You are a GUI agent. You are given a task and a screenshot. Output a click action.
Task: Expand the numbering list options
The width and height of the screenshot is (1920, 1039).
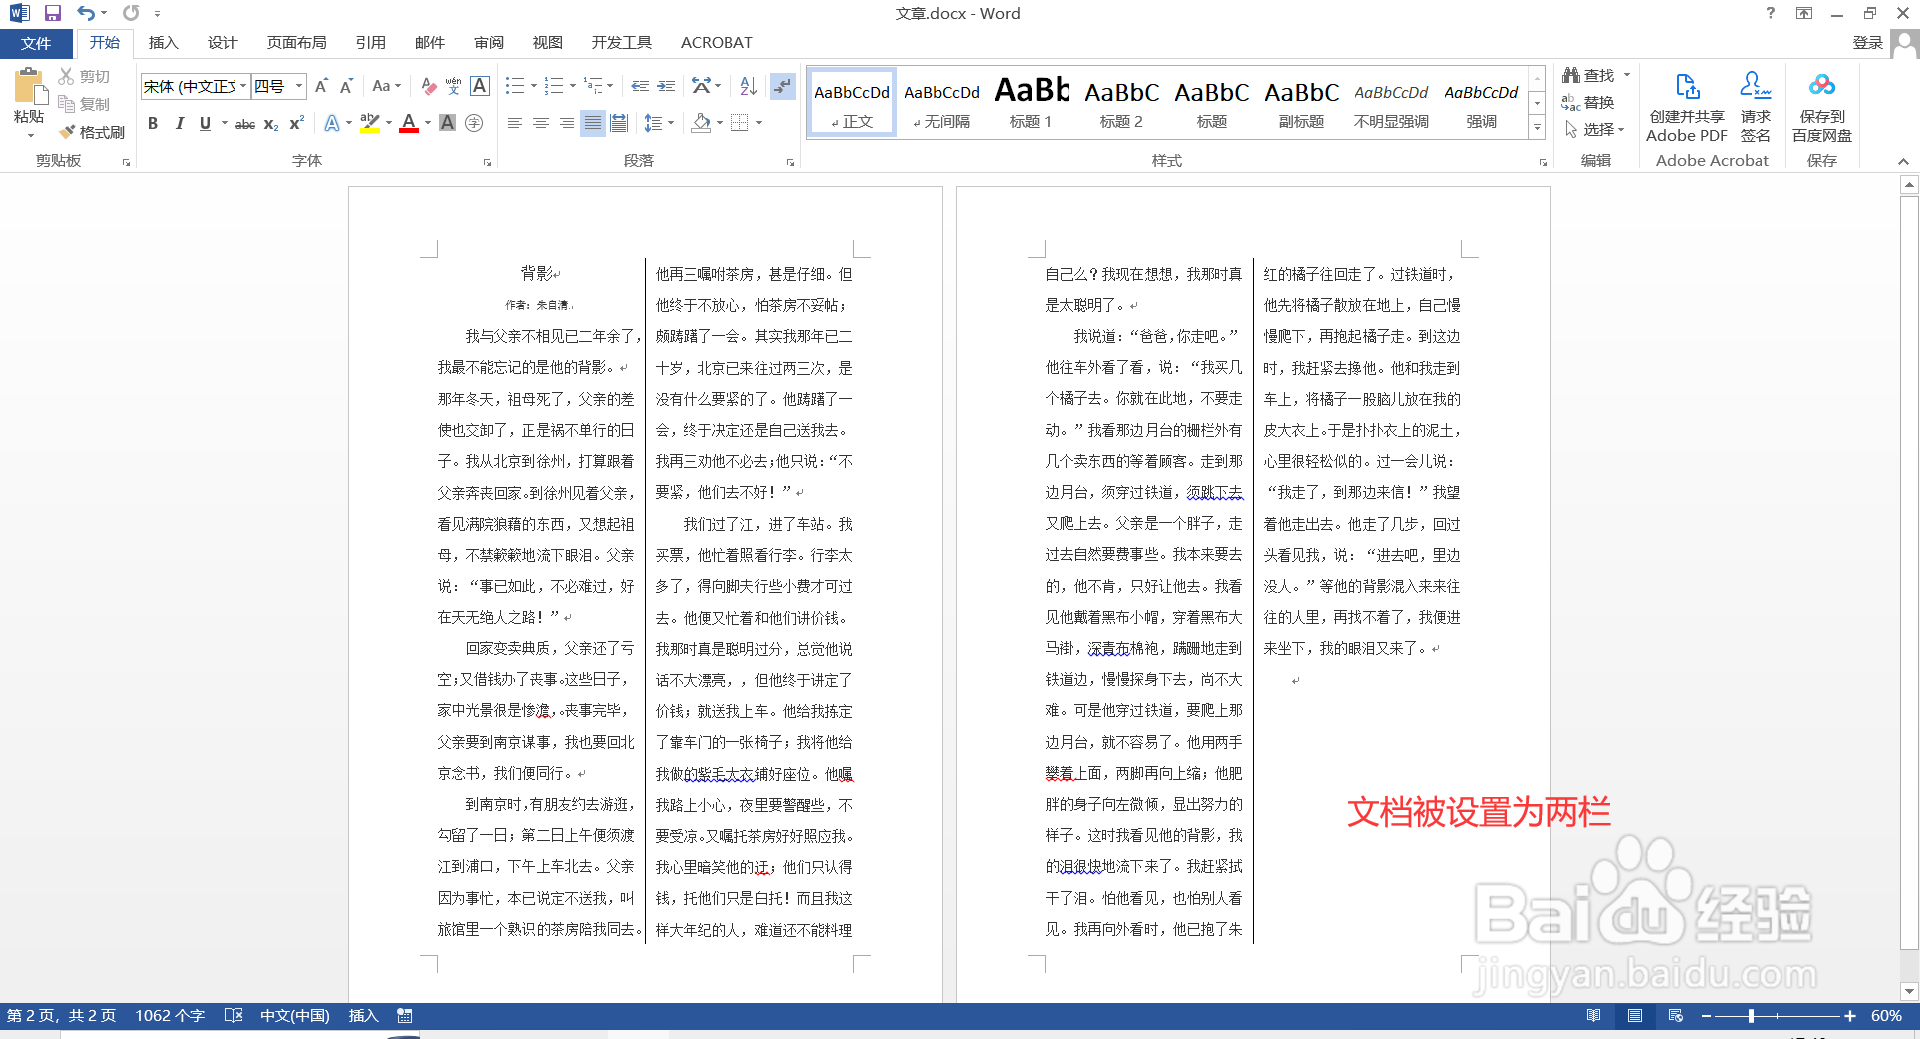coord(573,87)
